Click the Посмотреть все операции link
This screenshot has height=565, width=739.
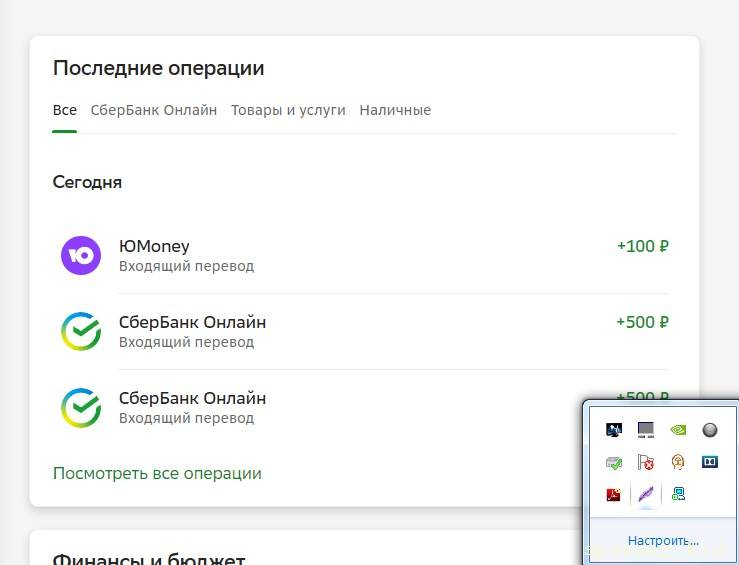point(157,473)
